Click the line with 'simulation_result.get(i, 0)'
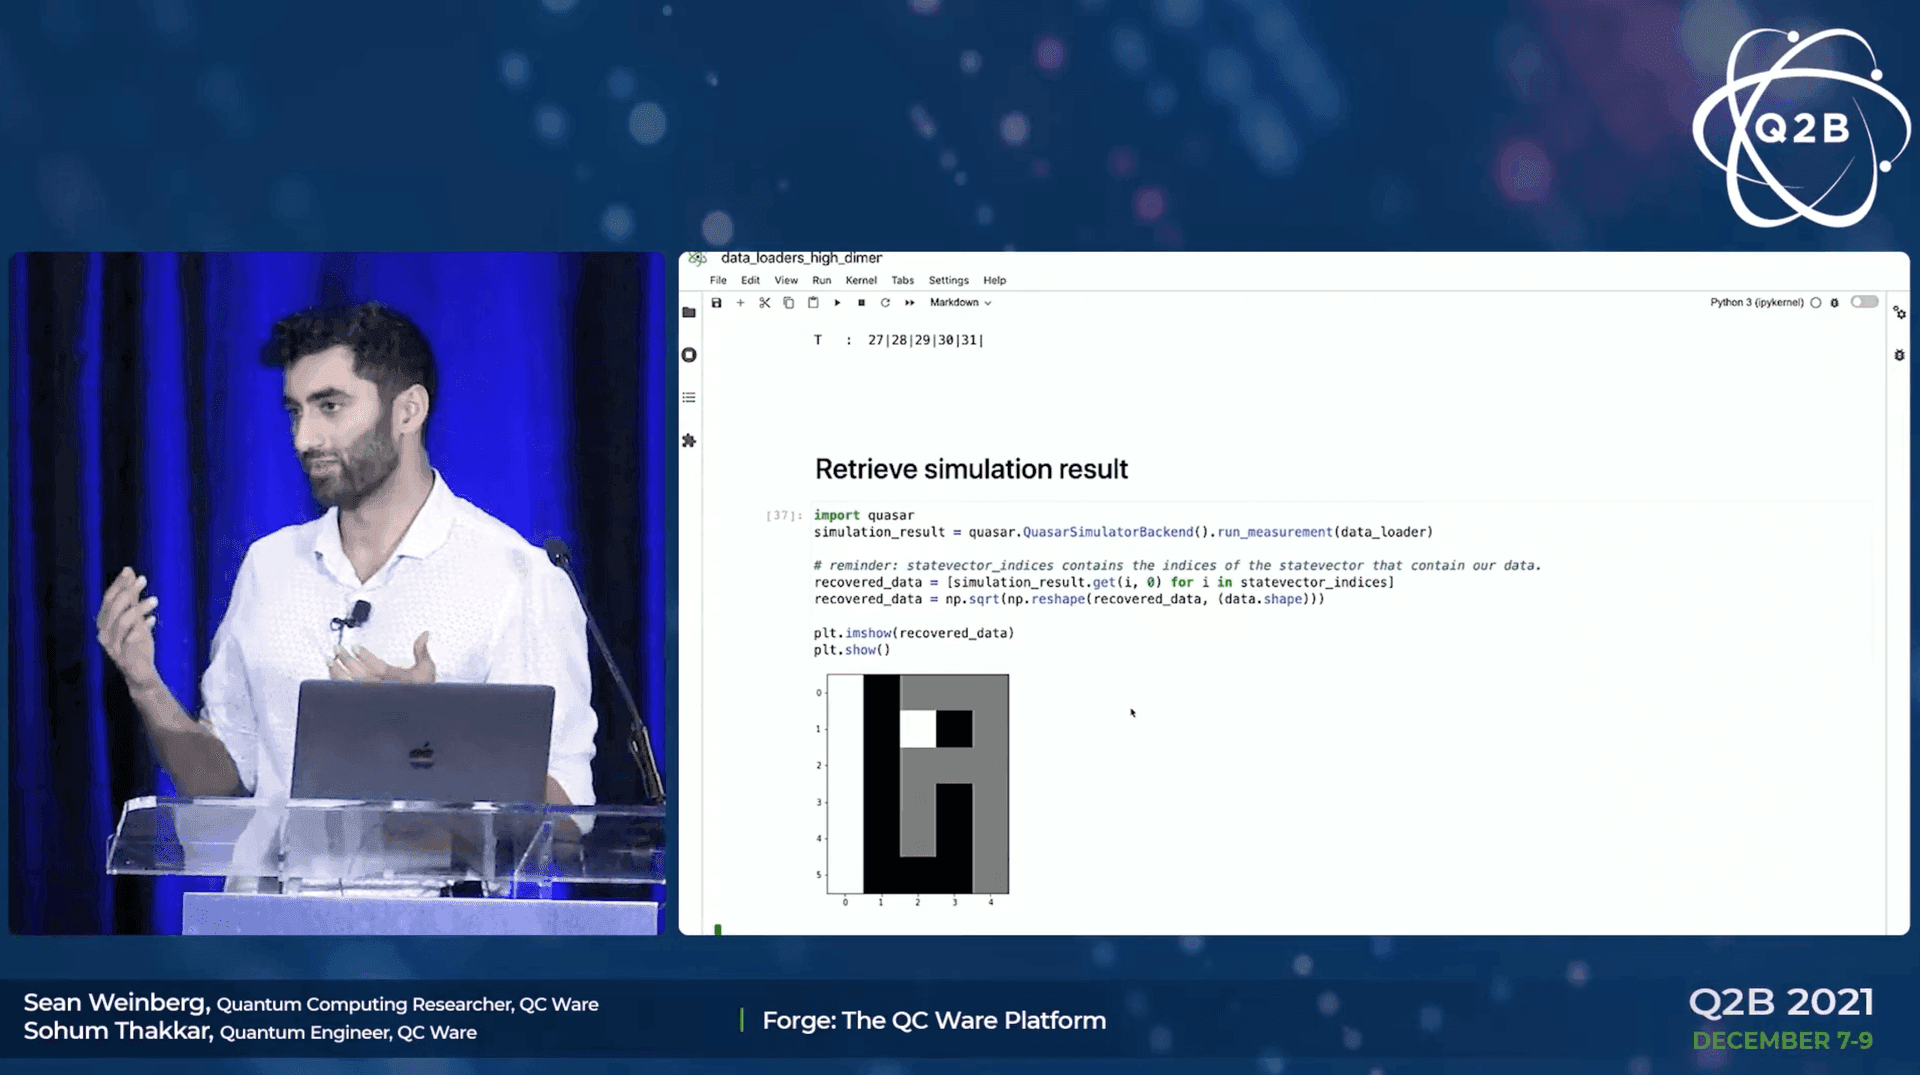 point(1104,582)
